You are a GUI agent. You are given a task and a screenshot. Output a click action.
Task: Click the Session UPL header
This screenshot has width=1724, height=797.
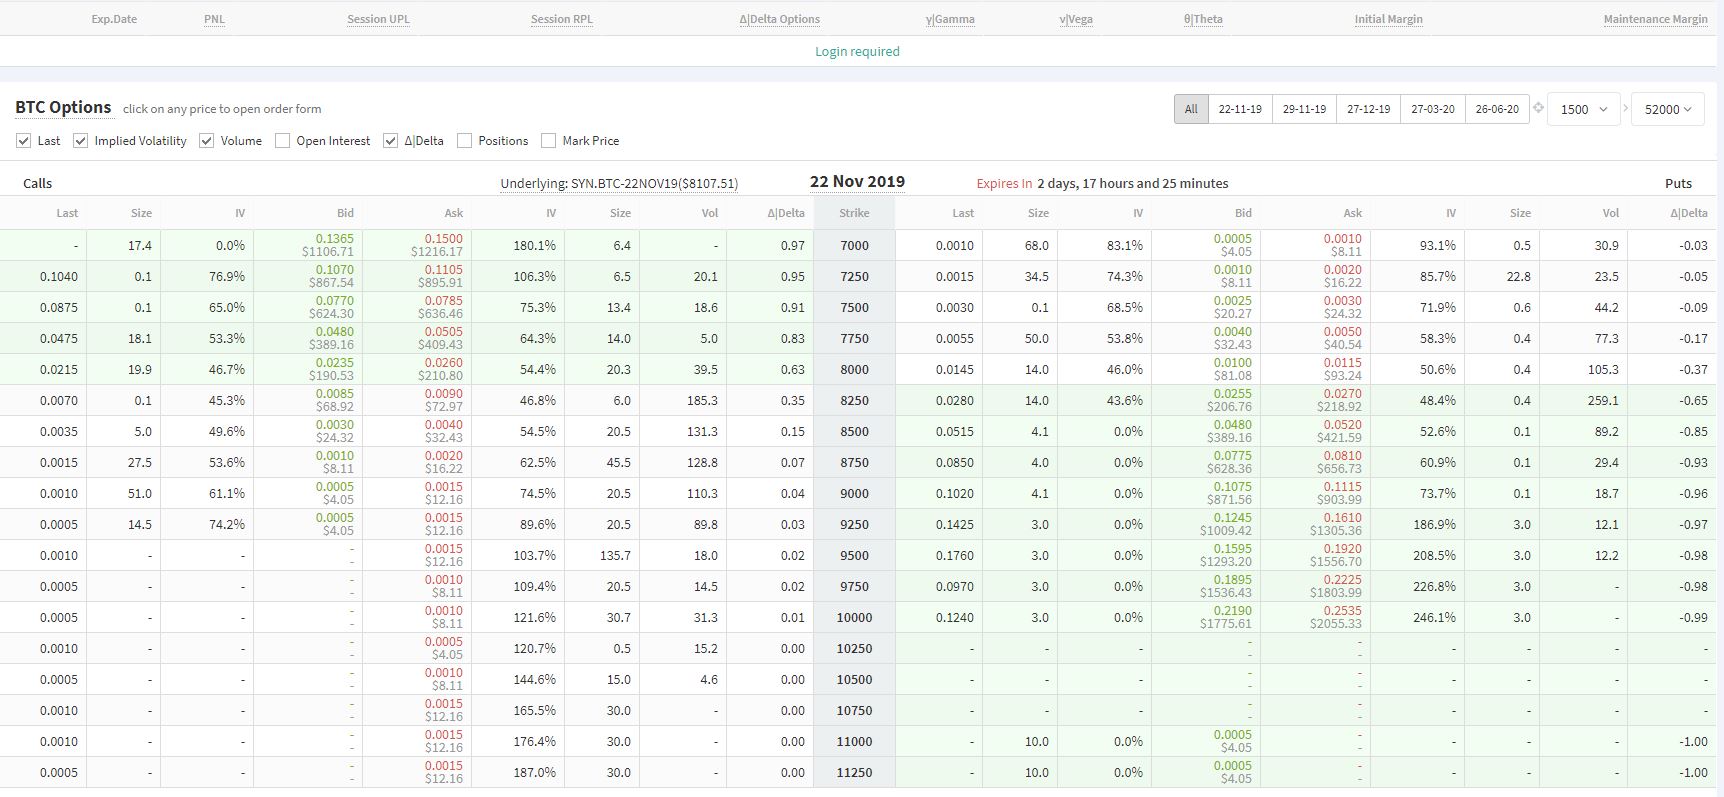point(378,19)
